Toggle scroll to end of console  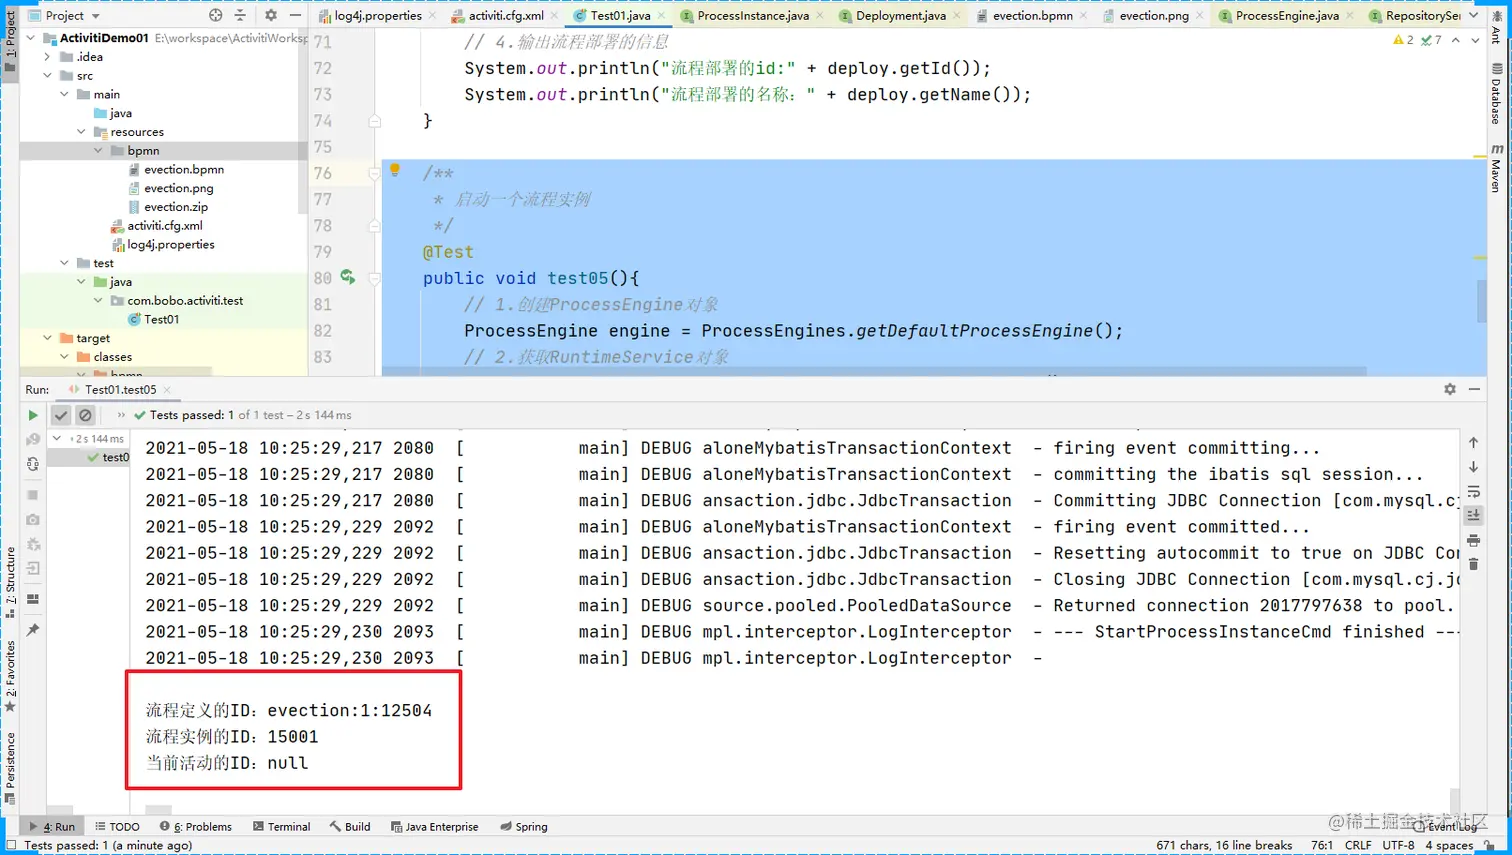pyautogui.click(x=1473, y=516)
